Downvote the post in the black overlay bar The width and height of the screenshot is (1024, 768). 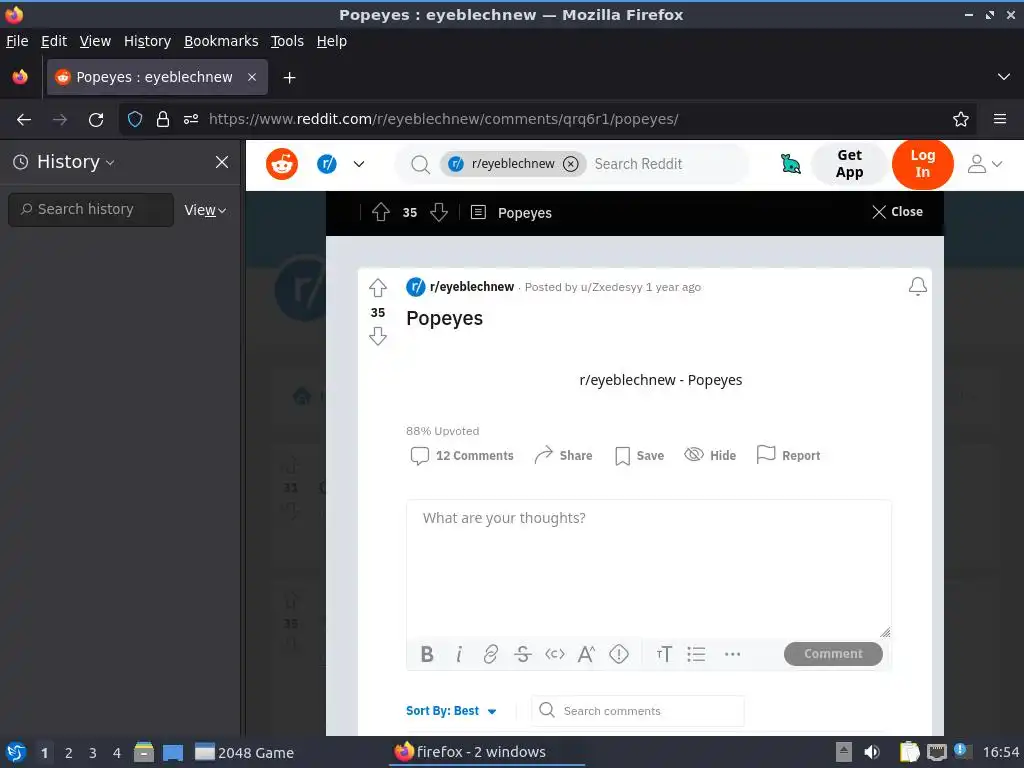click(x=439, y=212)
